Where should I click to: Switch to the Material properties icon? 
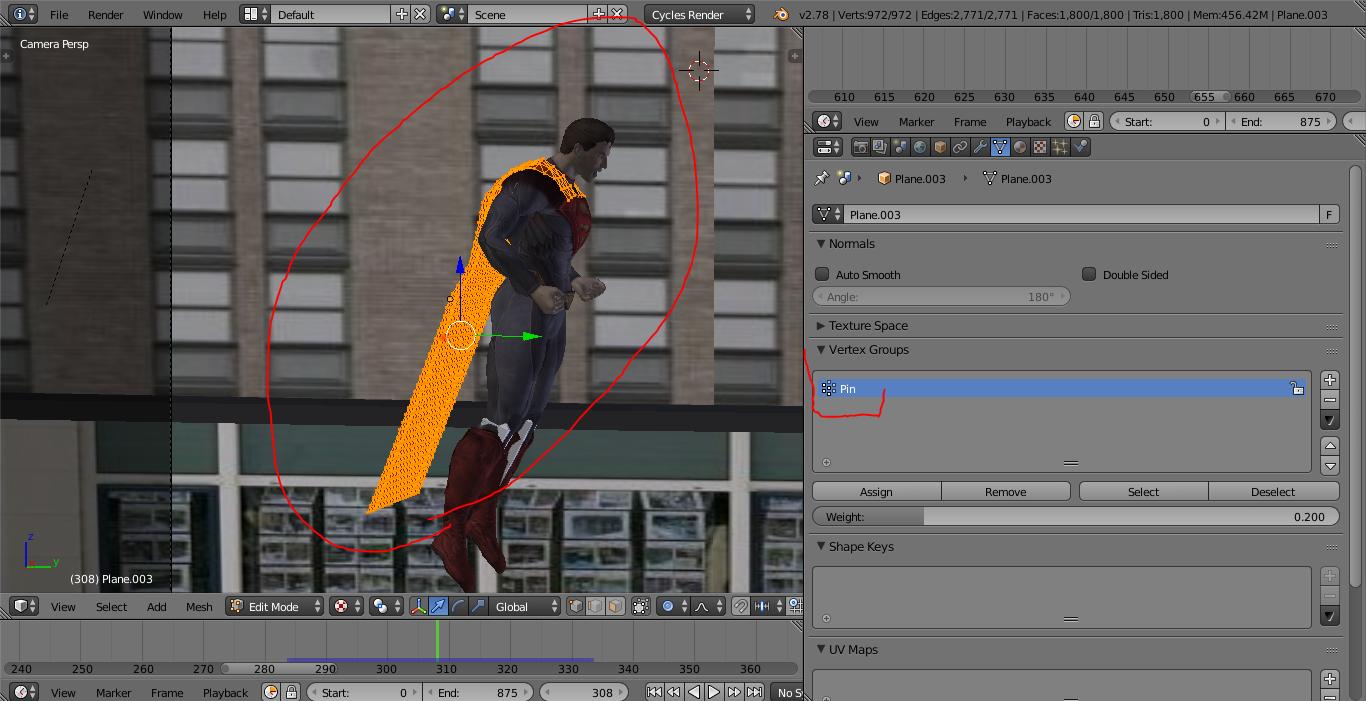[1018, 147]
